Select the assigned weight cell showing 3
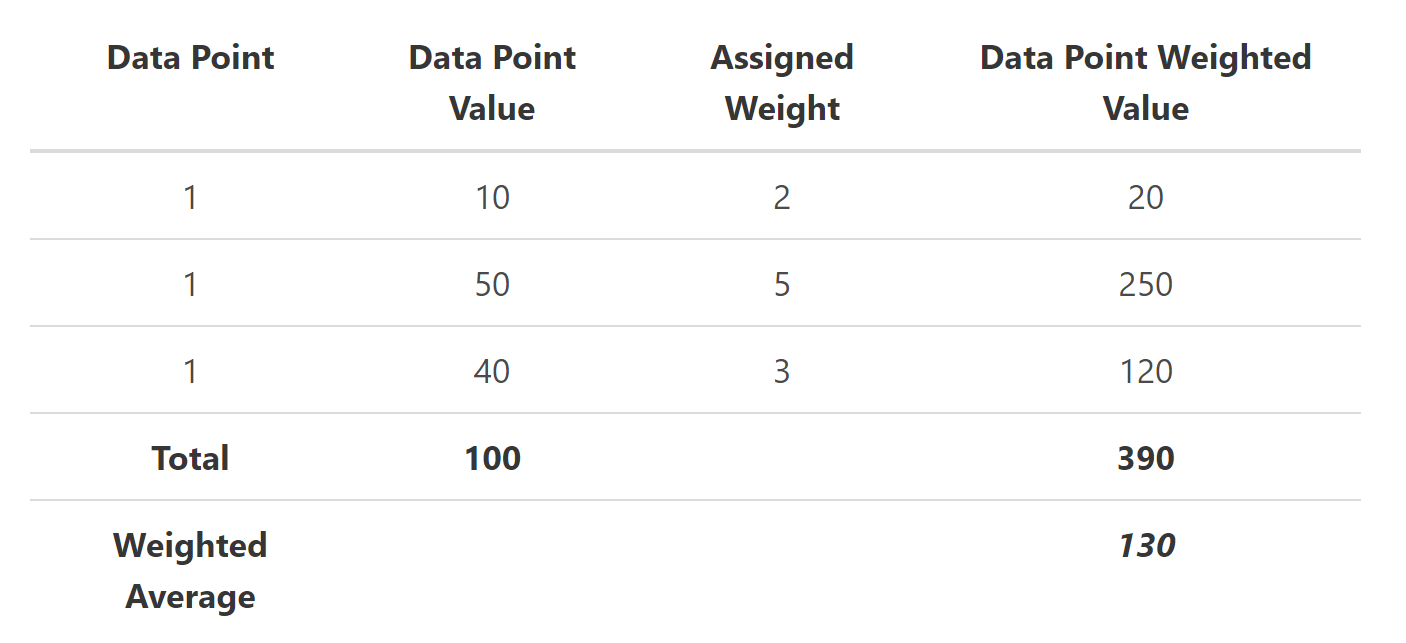 click(782, 372)
